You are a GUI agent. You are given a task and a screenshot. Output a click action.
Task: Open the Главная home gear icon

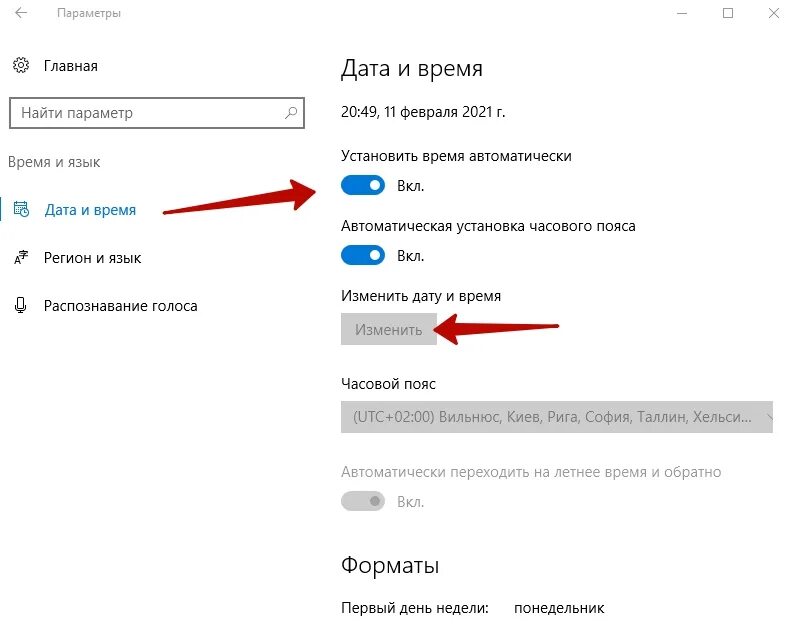pyautogui.click(x=21, y=65)
